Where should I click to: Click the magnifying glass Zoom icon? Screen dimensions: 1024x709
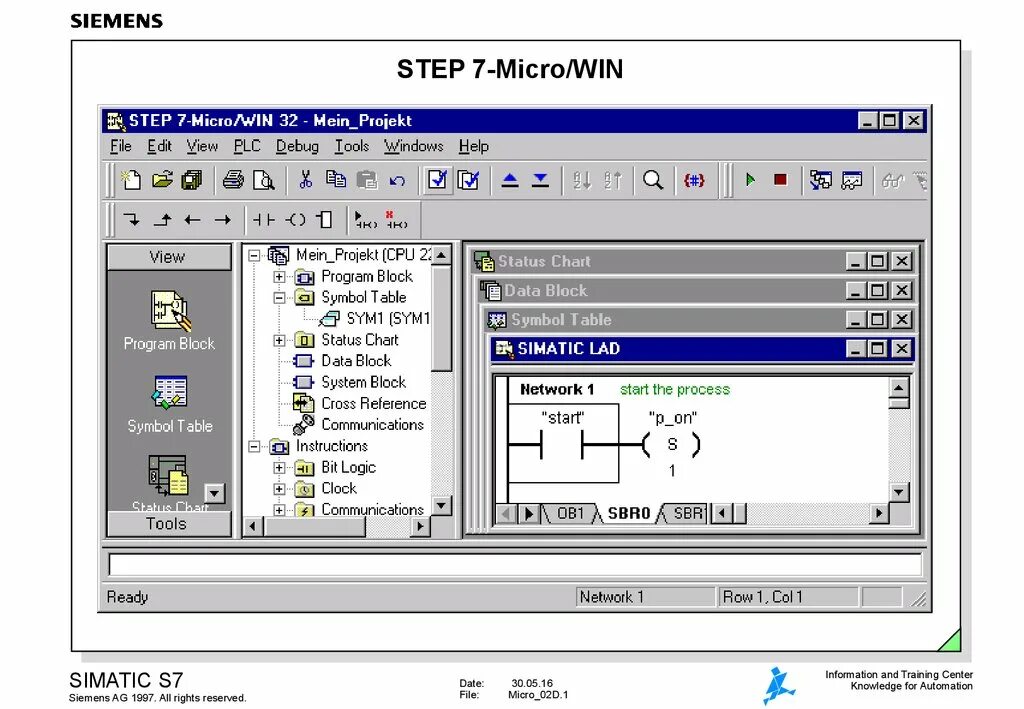point(653,180)
